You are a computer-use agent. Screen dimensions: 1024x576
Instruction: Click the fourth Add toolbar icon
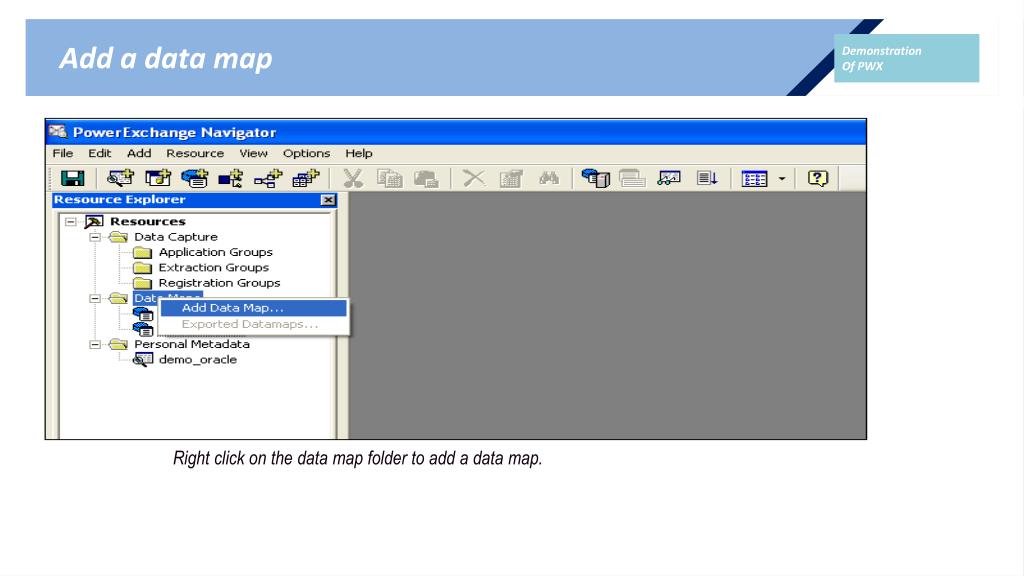(231, 178)
